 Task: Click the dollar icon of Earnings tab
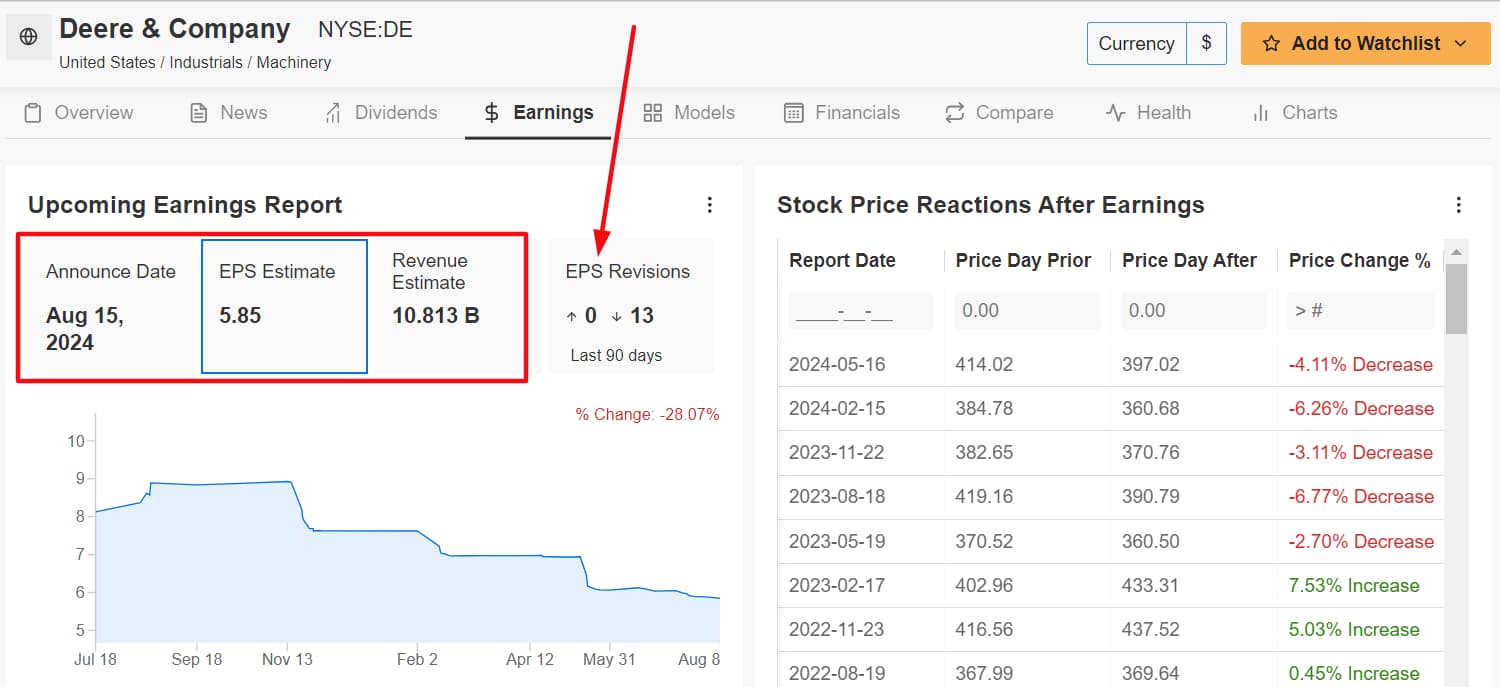pos(491,113)
